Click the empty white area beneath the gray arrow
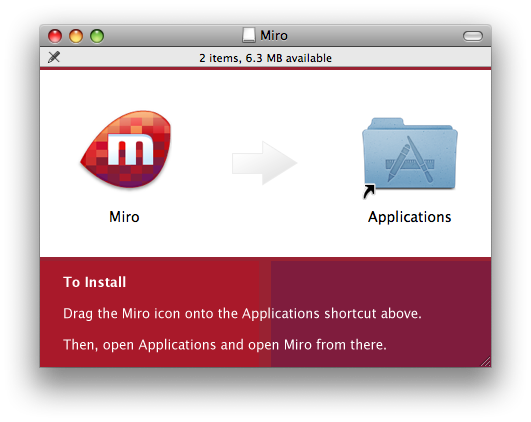 pos(264,220)
